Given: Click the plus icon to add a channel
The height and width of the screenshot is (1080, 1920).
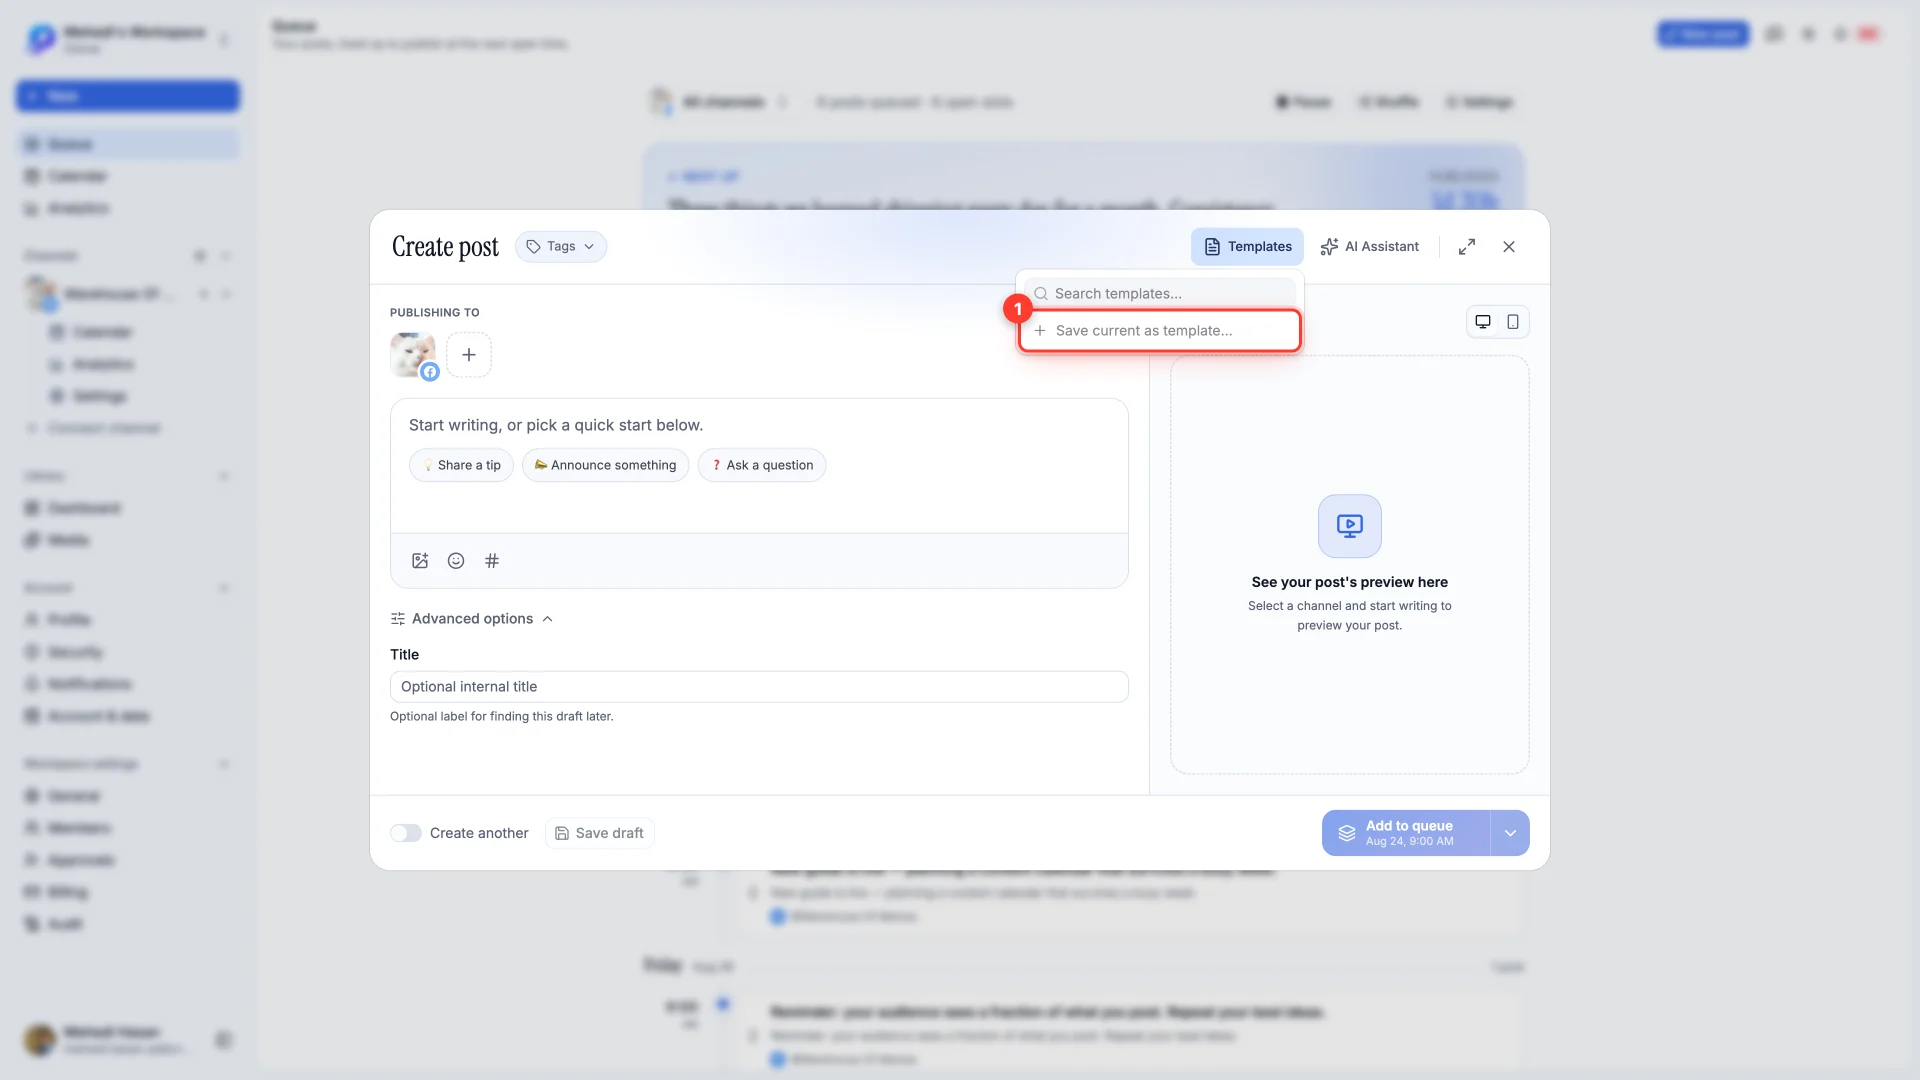Looking at the screenshot, I should 469,355.
